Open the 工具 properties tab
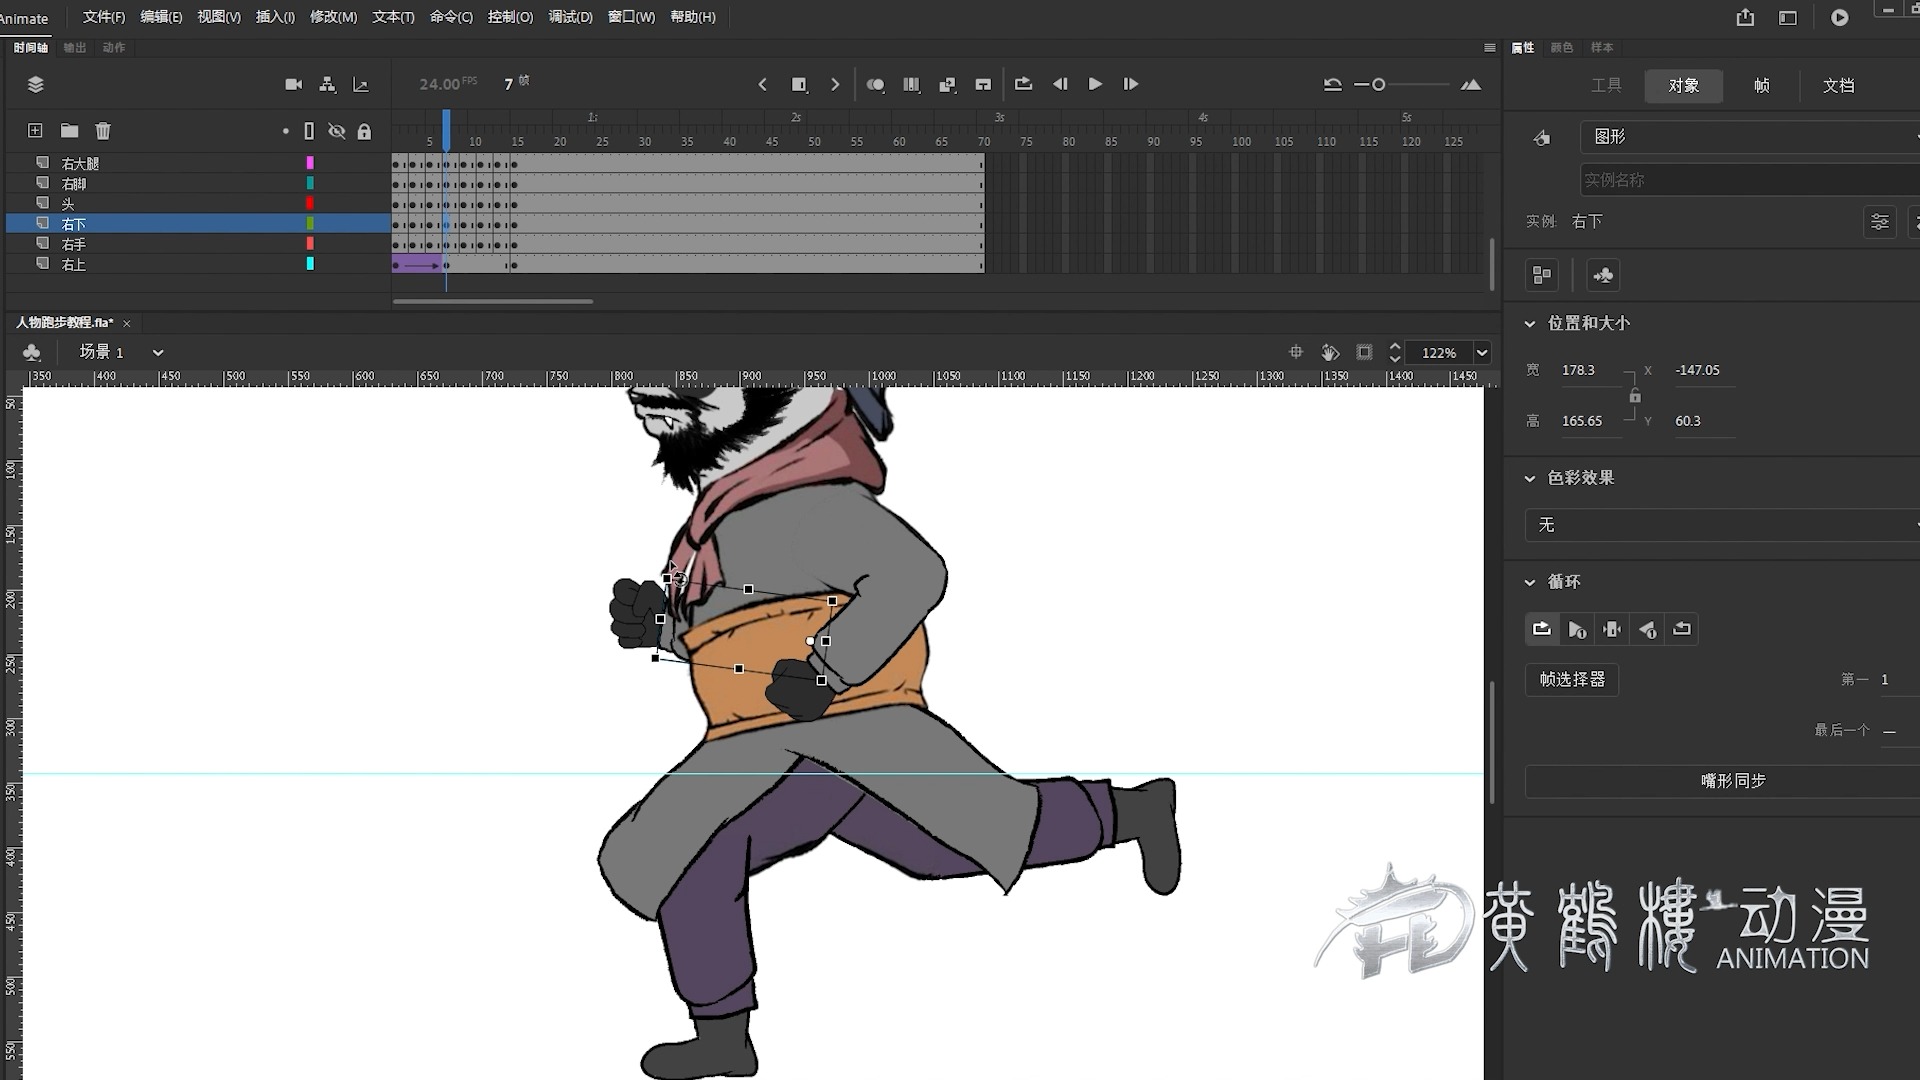1920x1080 pixels. pyautogui.click(x=1606, y=85)
